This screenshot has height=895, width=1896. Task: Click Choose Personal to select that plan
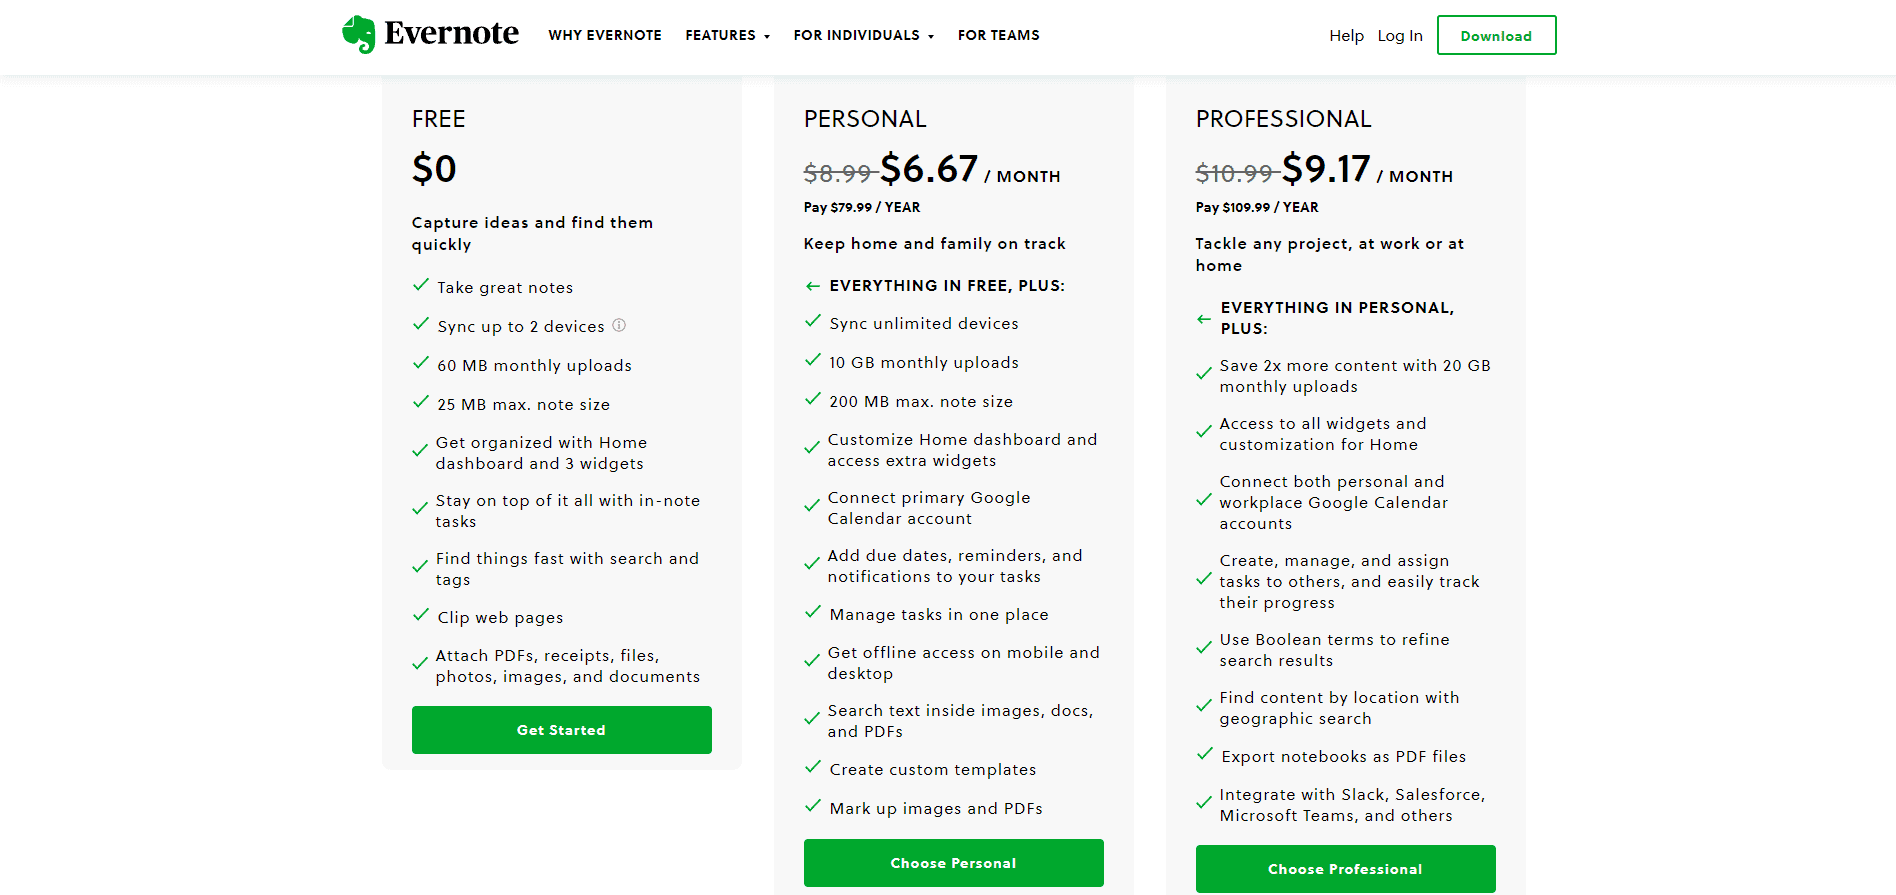coord(953,862)
